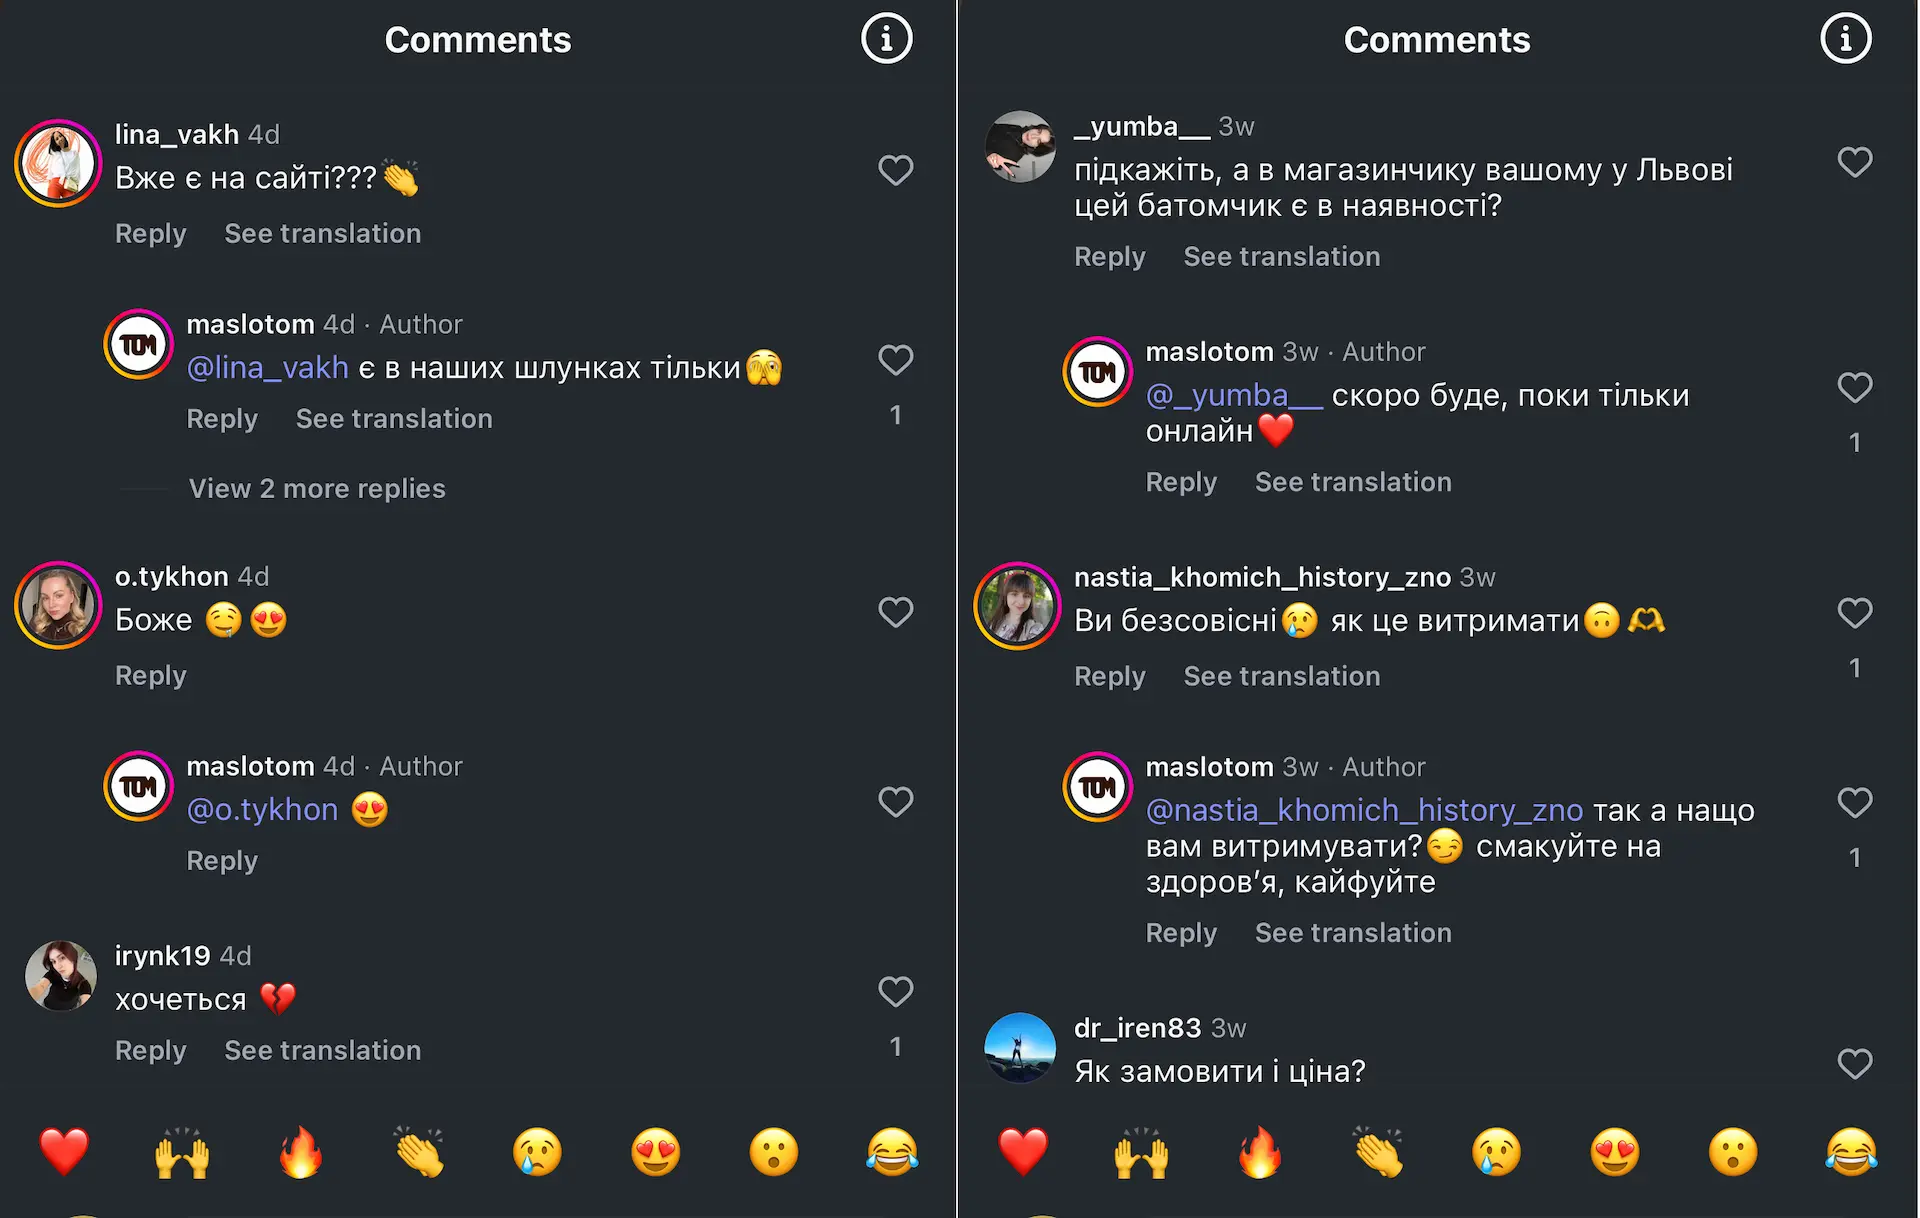Show translation of nastia_khomich_history_zno's comment
The width and height of the screenshot is (1920, 1218).
point(1281,676)
